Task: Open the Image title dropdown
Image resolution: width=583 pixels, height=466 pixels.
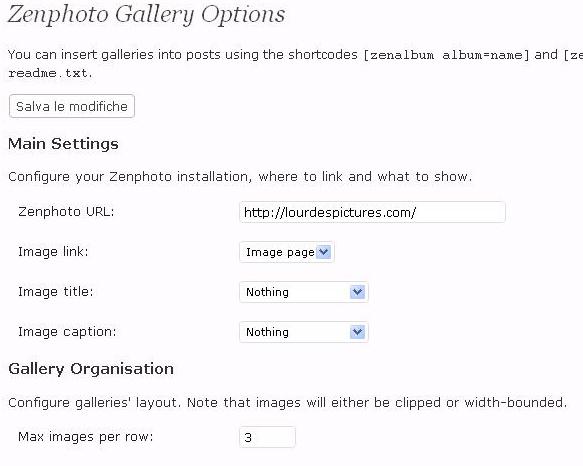Action: pyautogui.click(x=303, y=292)
